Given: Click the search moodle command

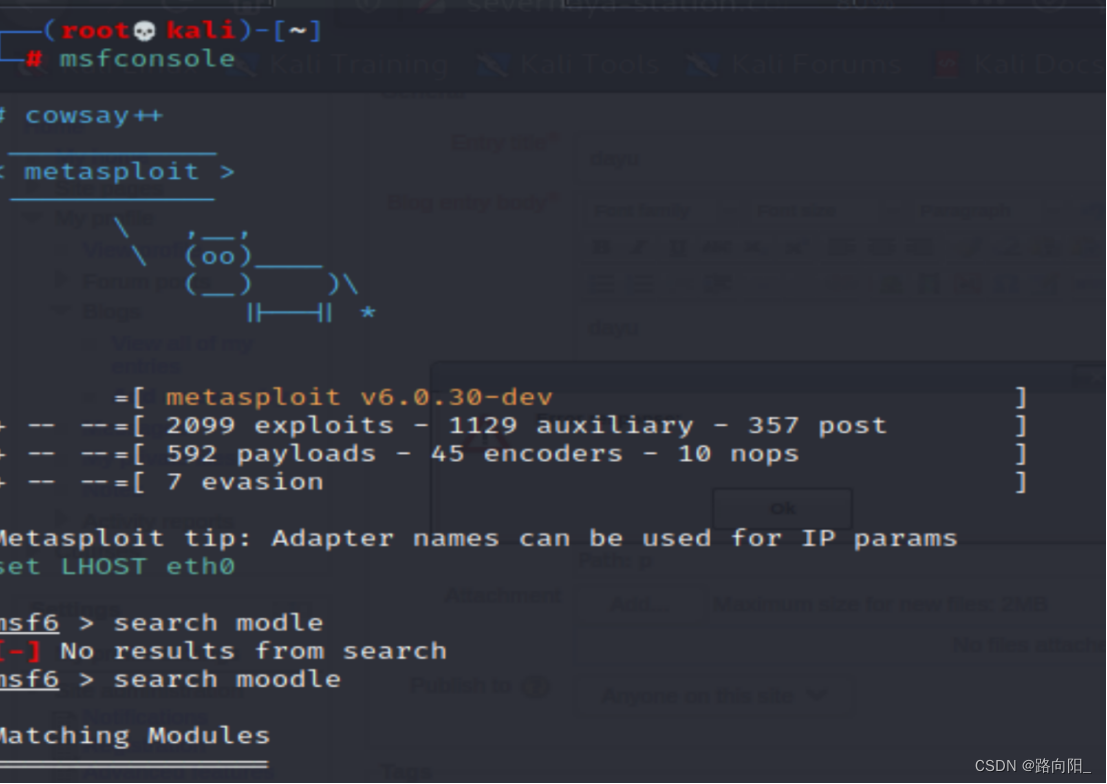Looking at the screenshot, I should click(x=227, y=679).
